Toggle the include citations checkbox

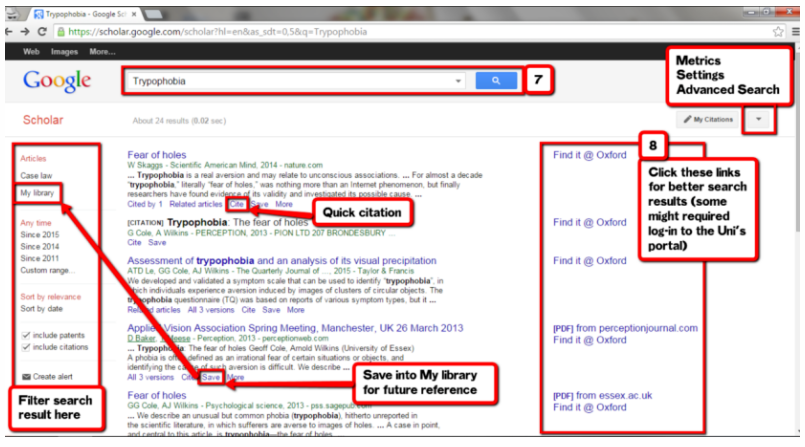click(26, 347)
